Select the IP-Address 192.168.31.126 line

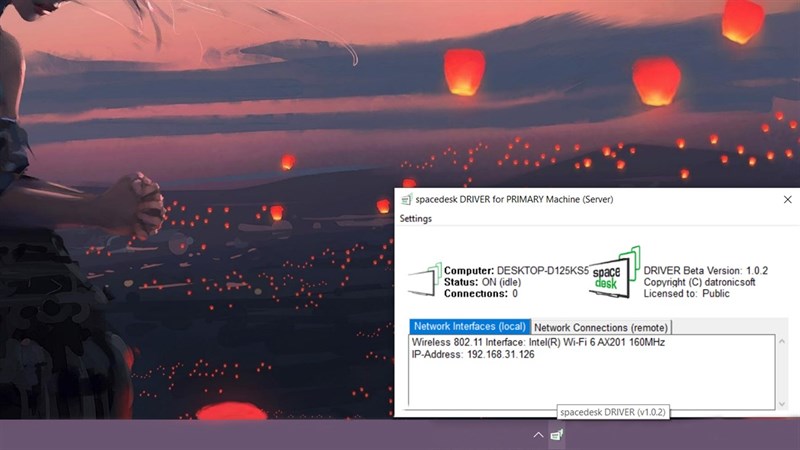(473, 355)
